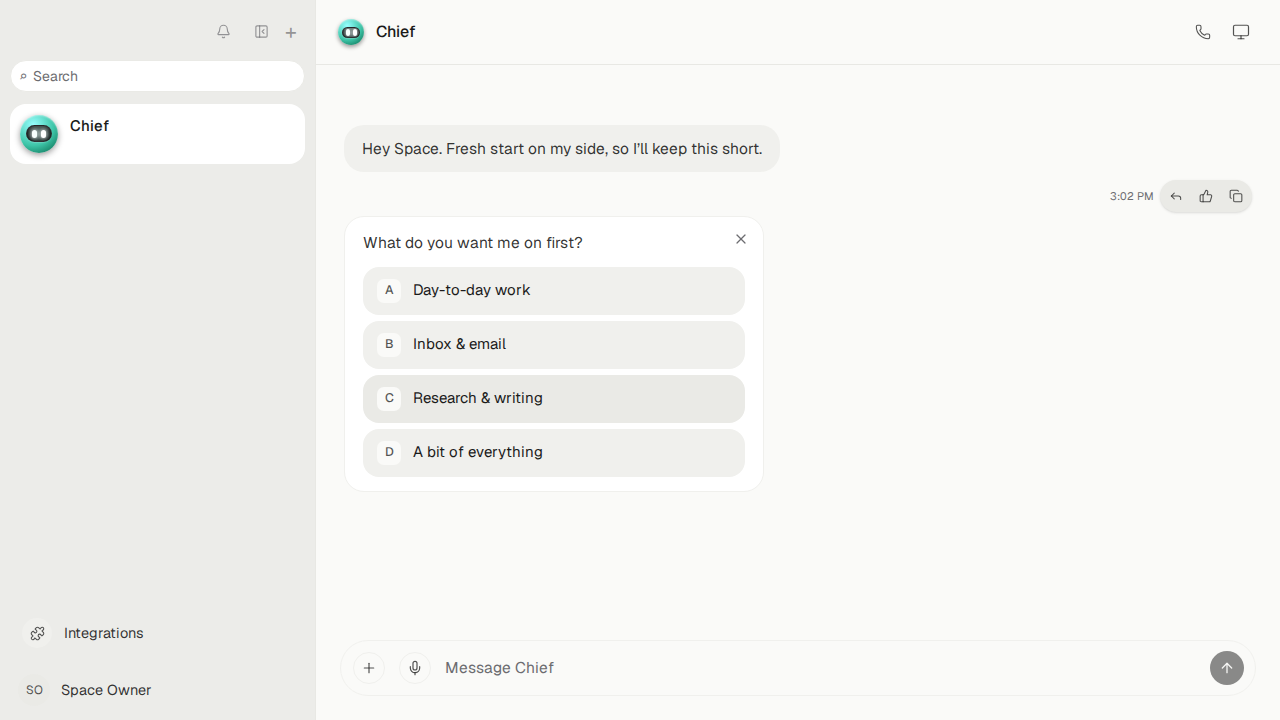
Task: Focus the Message Chief input field
Action: 820,668
